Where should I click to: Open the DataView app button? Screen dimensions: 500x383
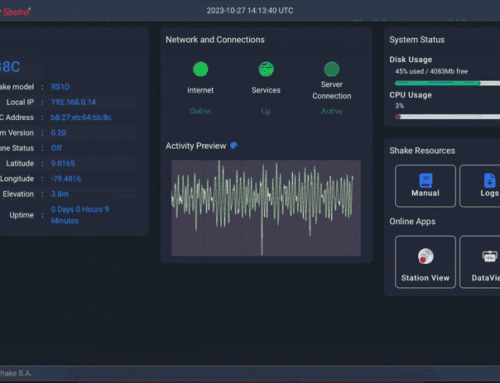480,262
